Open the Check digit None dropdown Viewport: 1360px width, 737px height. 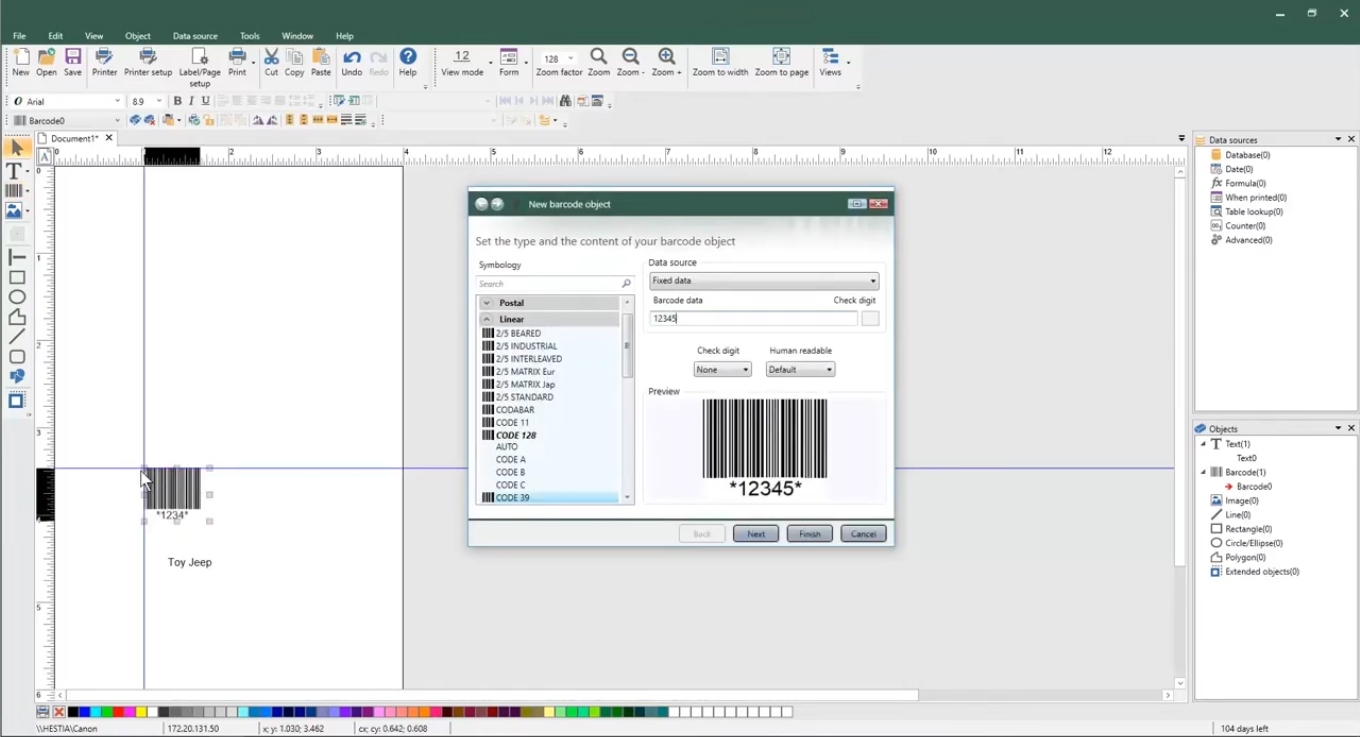coord(722,370)
